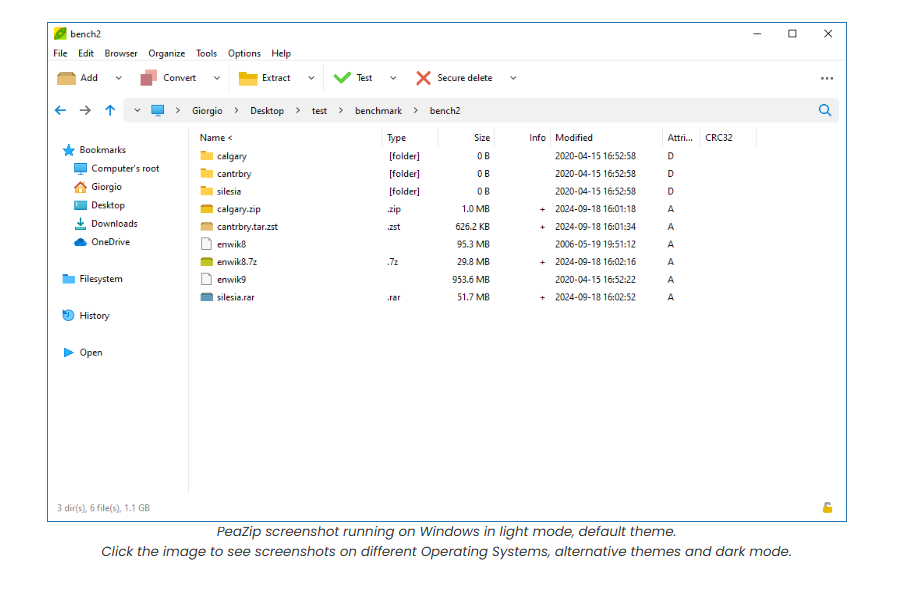Click the PeaZip app icon in title bar
Screen dimensions: 898x590
(x=60, y=34)
